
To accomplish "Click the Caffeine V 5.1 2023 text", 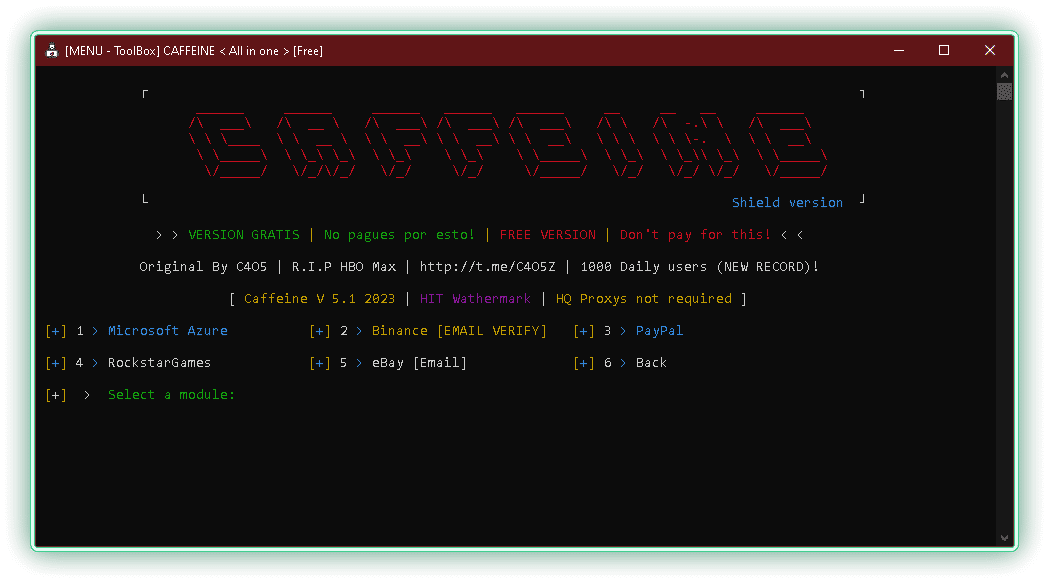I will point(319,298).
